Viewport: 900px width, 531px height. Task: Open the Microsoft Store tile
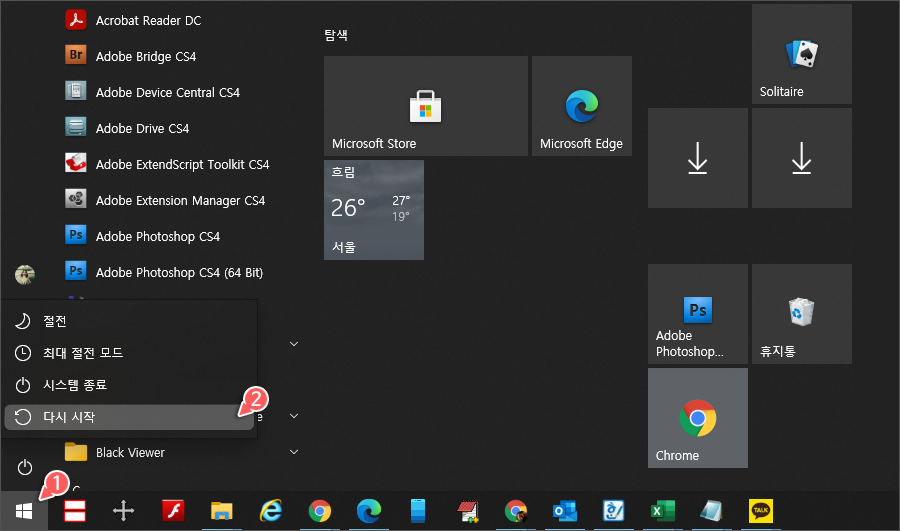point(425,106)
